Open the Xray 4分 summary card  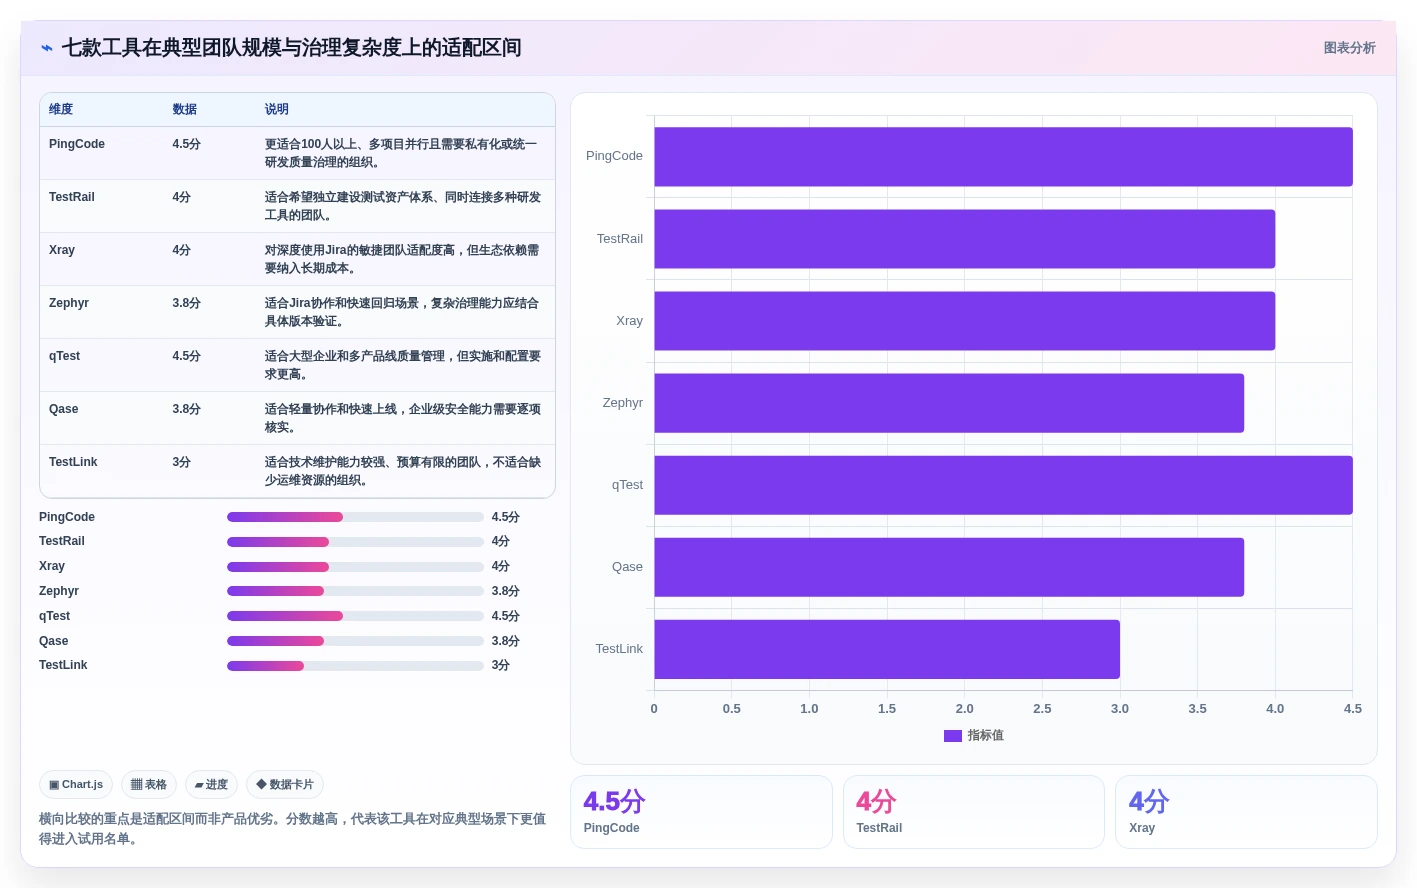(1246, 812)
